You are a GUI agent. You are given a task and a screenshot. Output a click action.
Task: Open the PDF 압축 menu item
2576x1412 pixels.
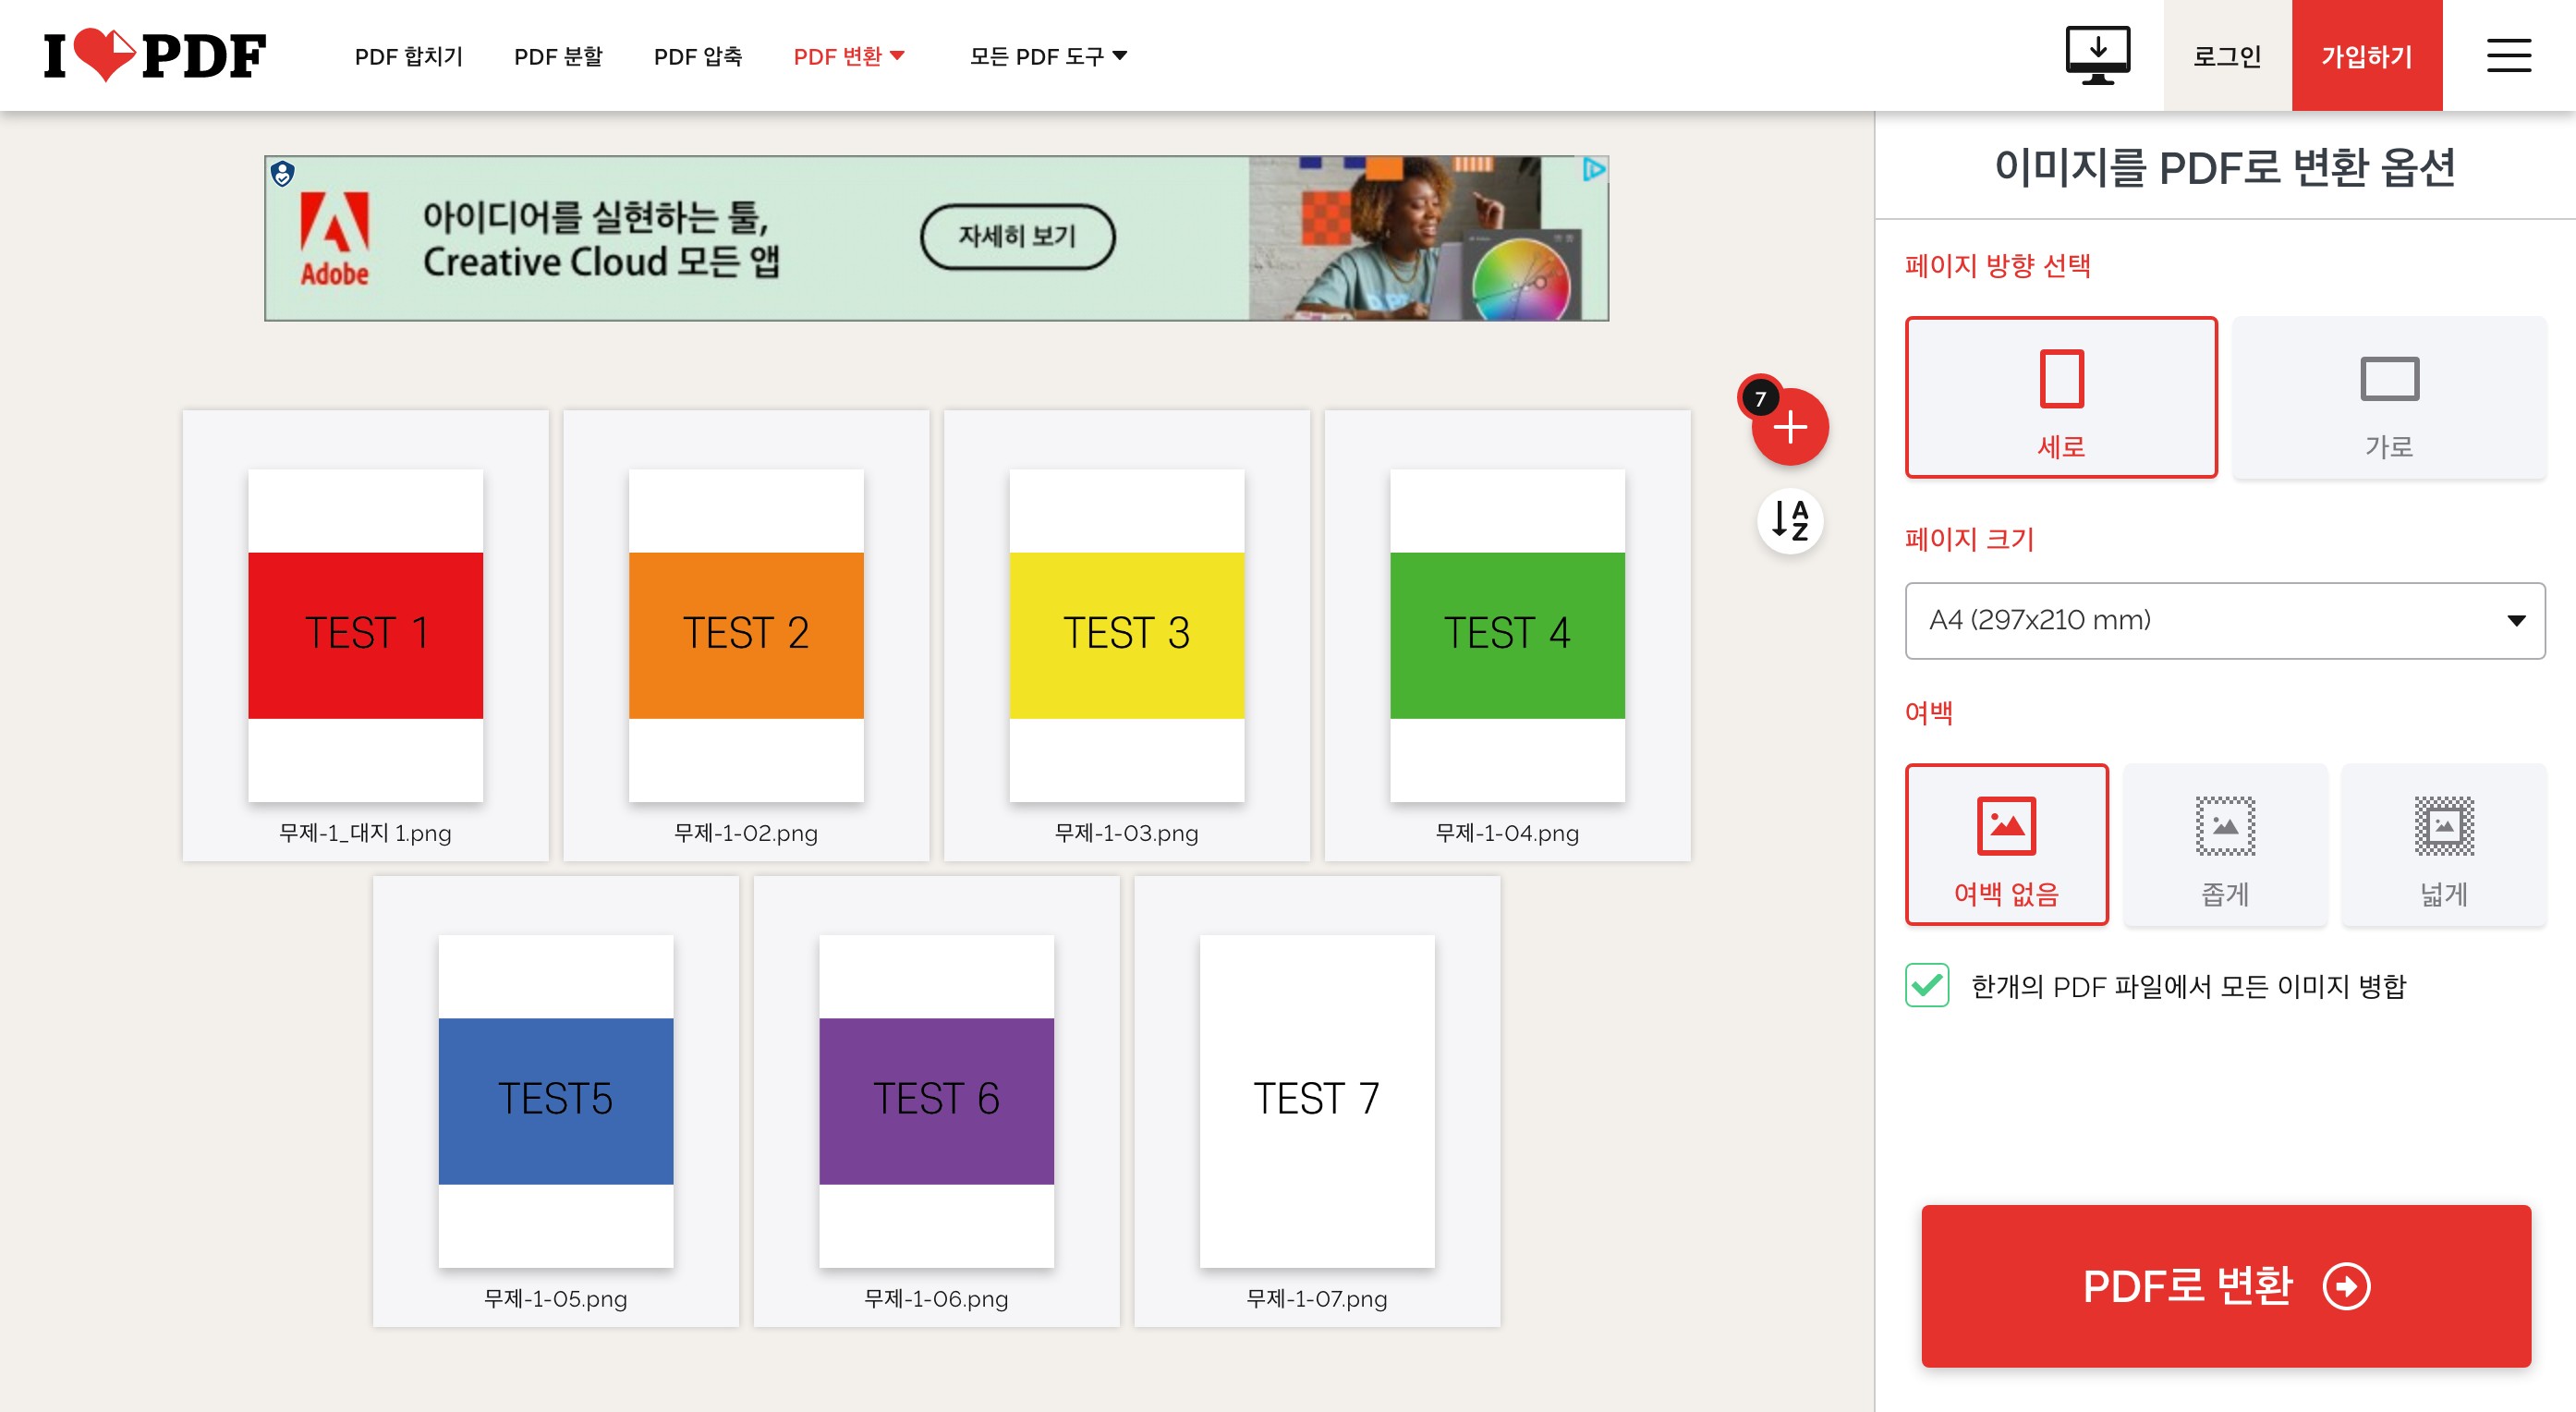(x=697, y=56)
